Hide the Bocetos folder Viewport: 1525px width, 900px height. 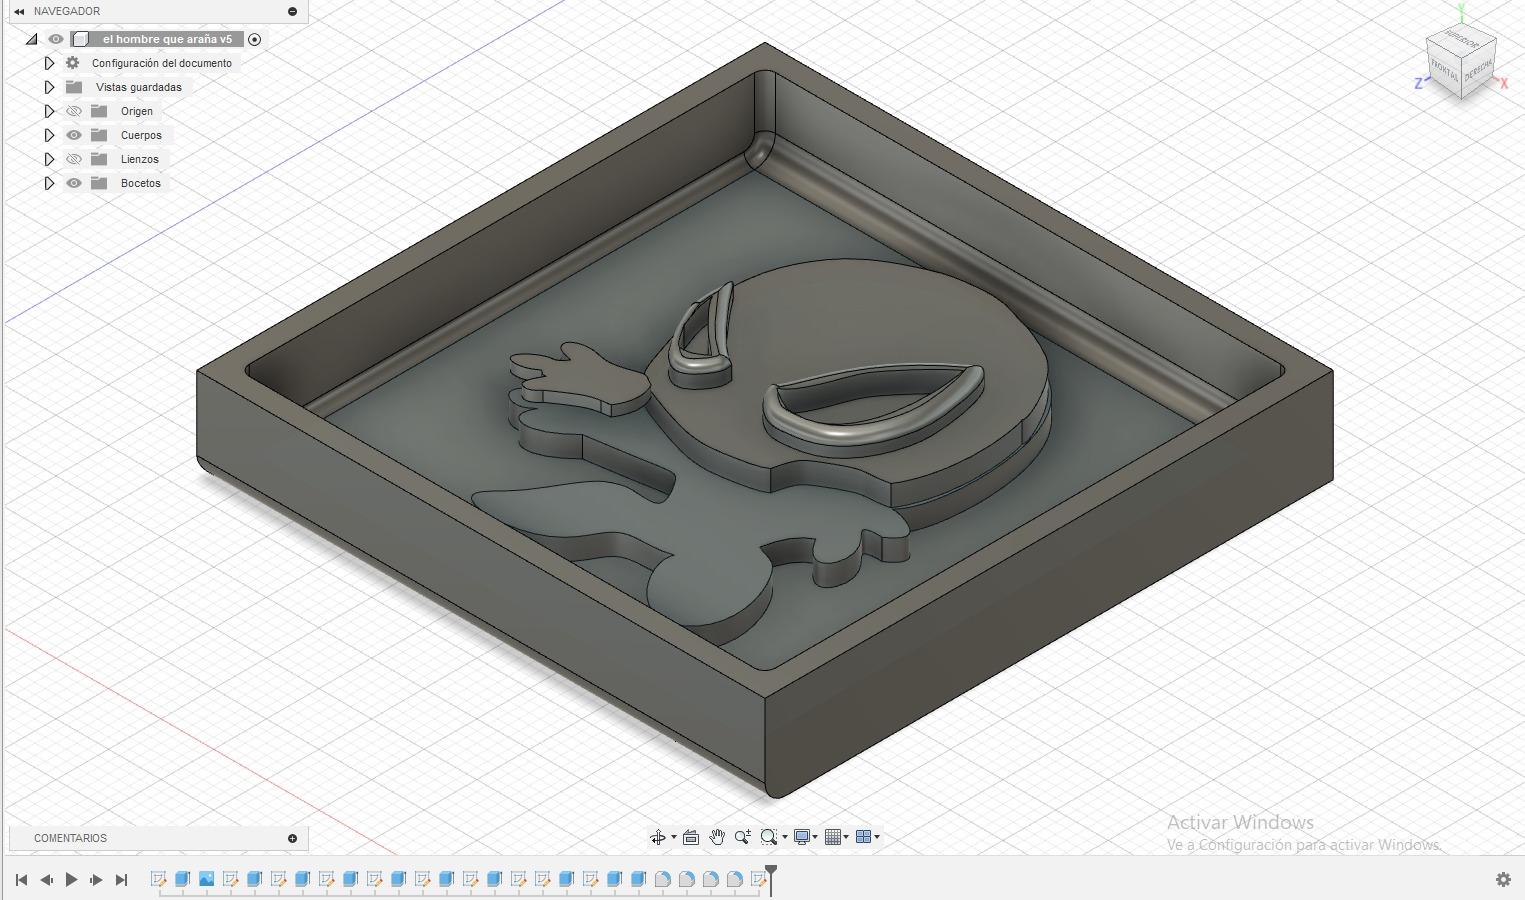click(74, 183)
